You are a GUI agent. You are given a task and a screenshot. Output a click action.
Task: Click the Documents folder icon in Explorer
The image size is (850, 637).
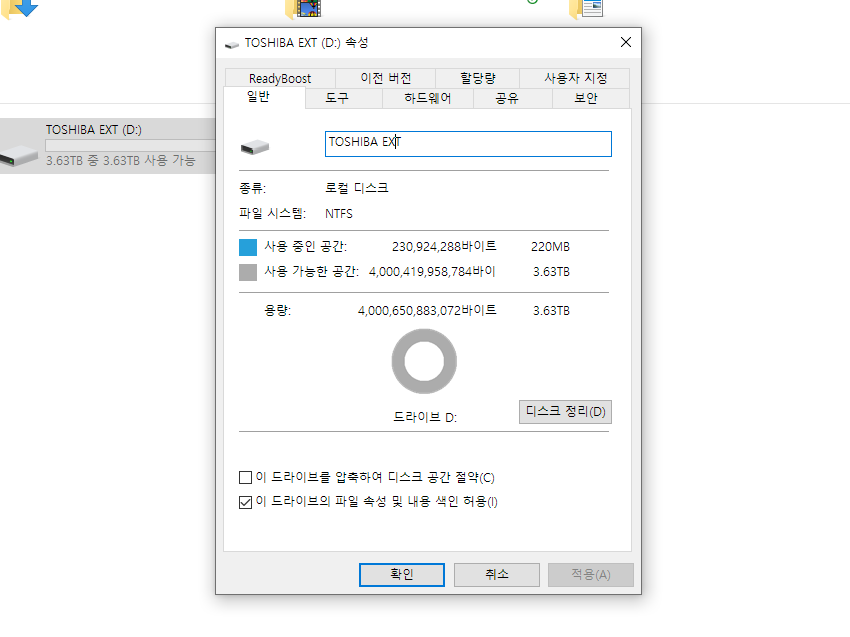[587, 8]
